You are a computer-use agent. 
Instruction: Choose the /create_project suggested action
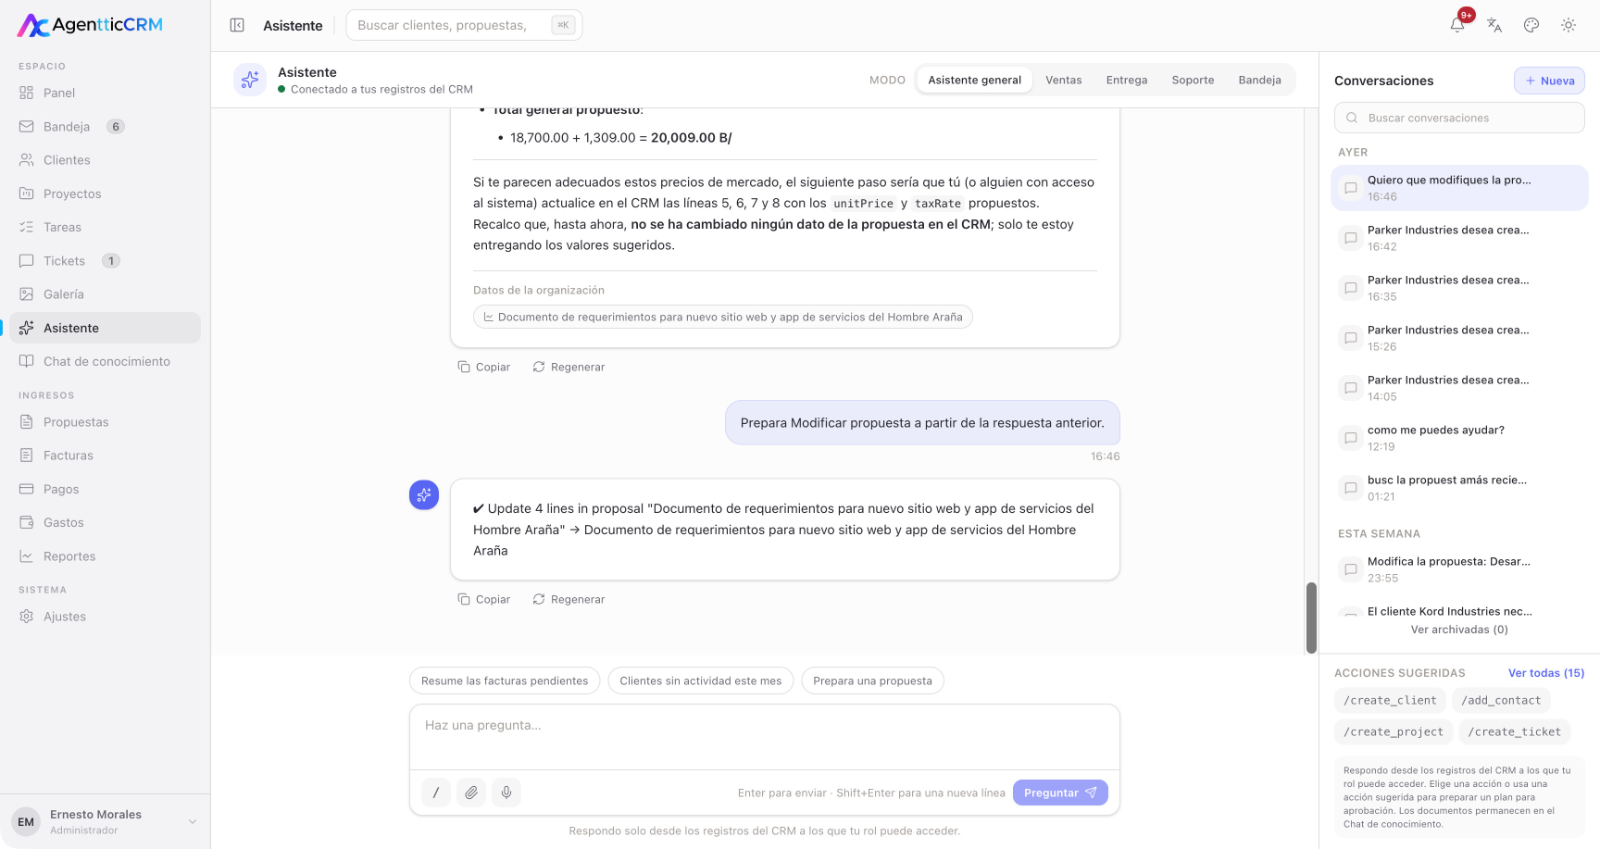pos(1393,731)
